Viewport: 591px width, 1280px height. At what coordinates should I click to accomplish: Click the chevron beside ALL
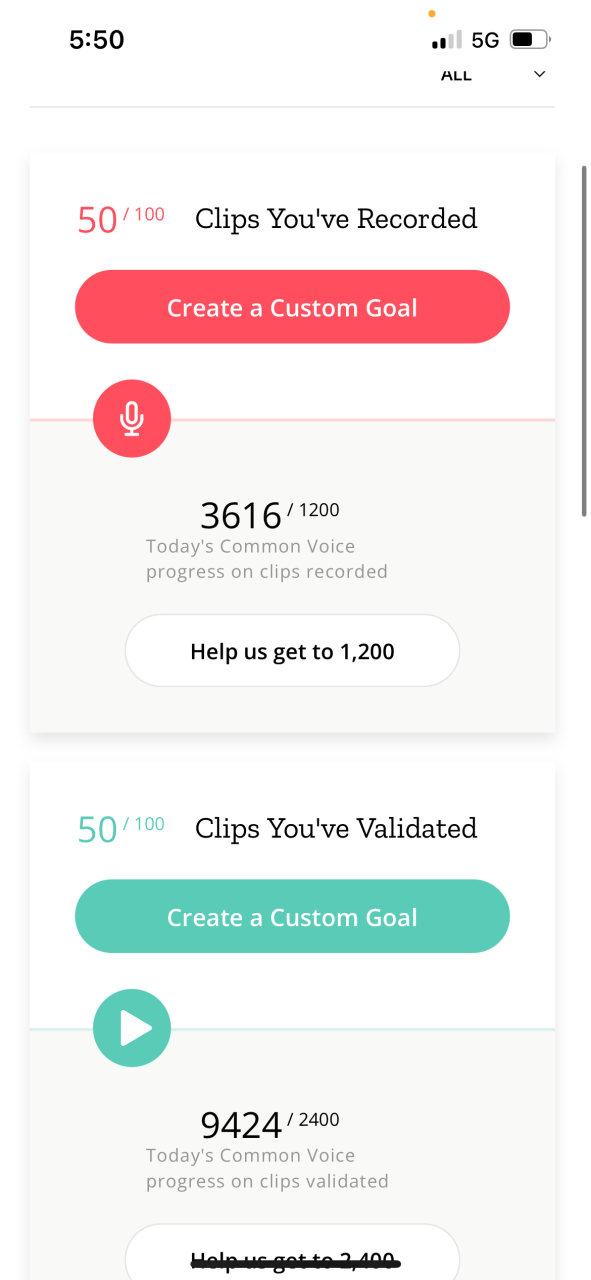(540, 75)
